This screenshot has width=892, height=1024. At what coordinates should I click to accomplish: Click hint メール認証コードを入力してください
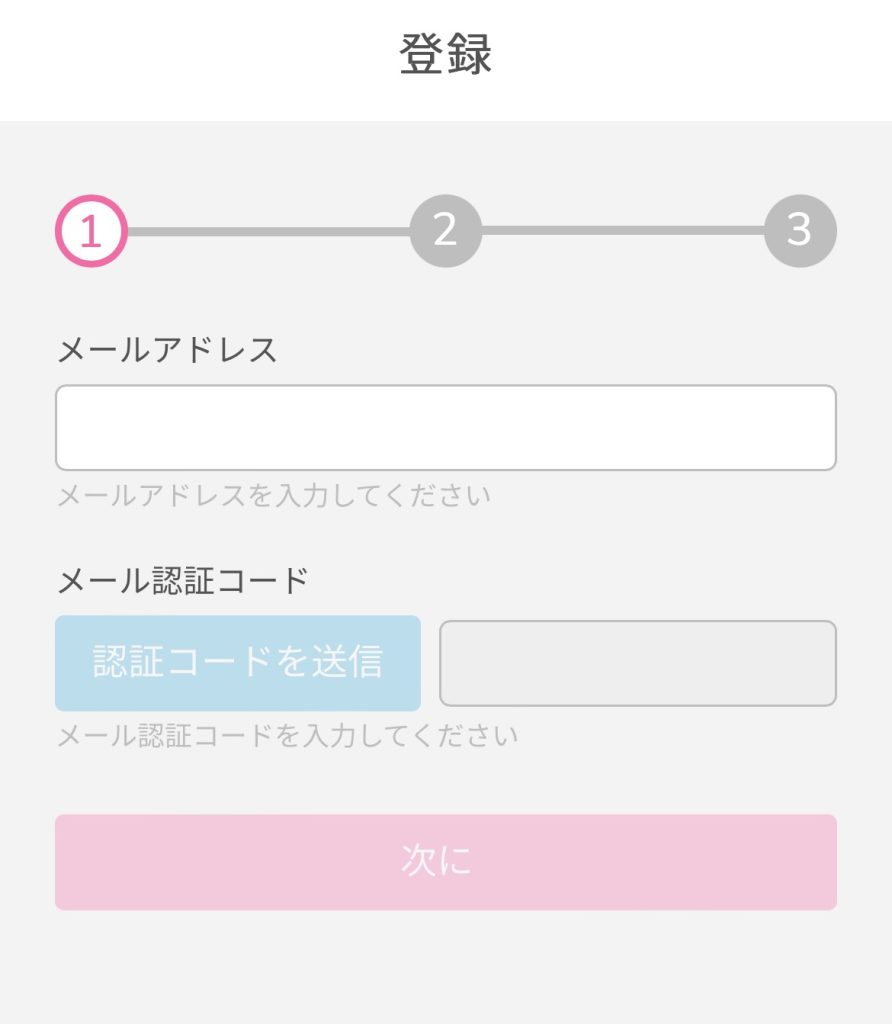pos(288,736)
